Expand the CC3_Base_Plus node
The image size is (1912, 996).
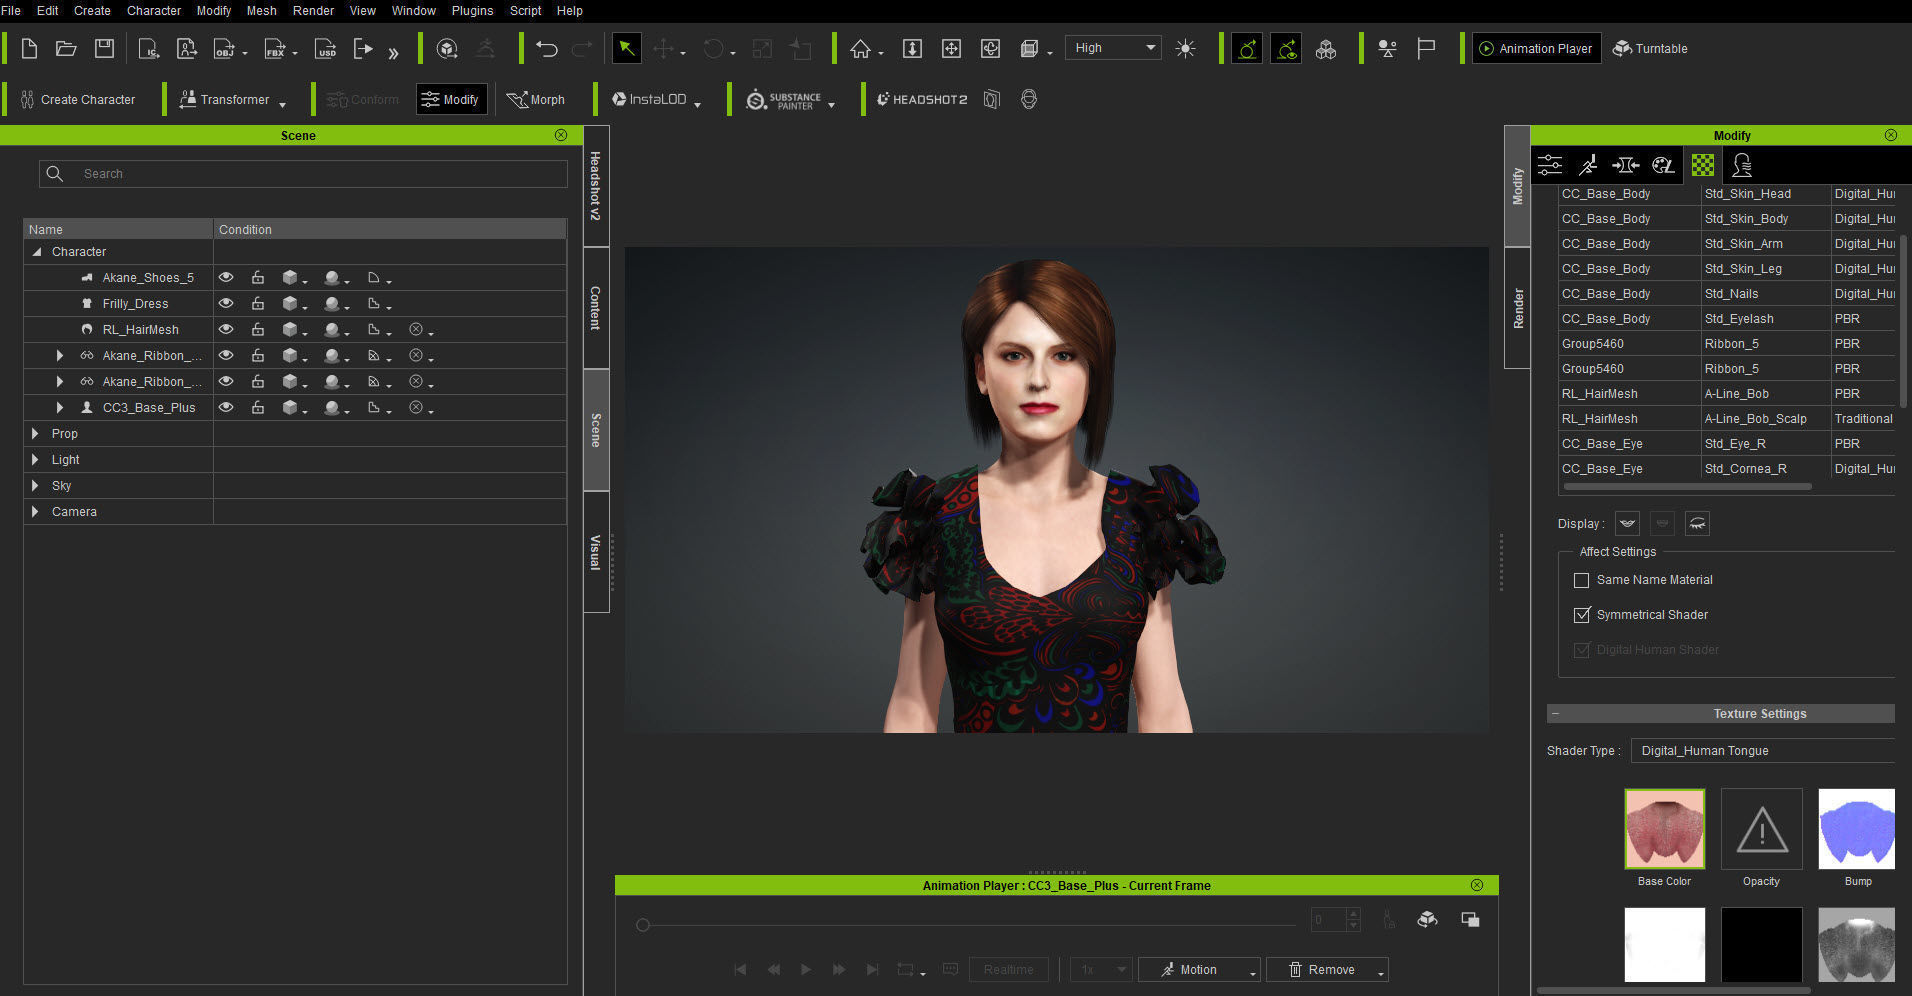coord(60,407)
